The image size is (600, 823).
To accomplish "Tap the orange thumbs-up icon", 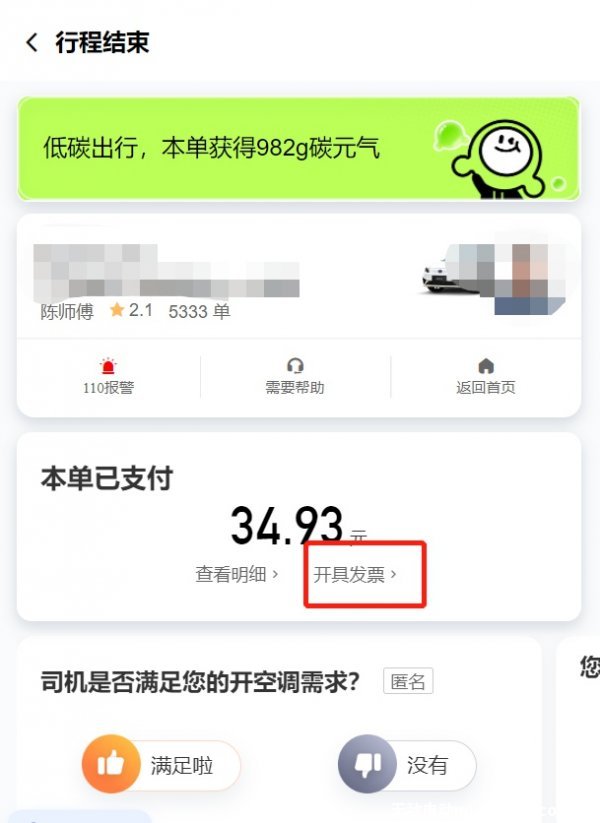I will pos(111,764).
